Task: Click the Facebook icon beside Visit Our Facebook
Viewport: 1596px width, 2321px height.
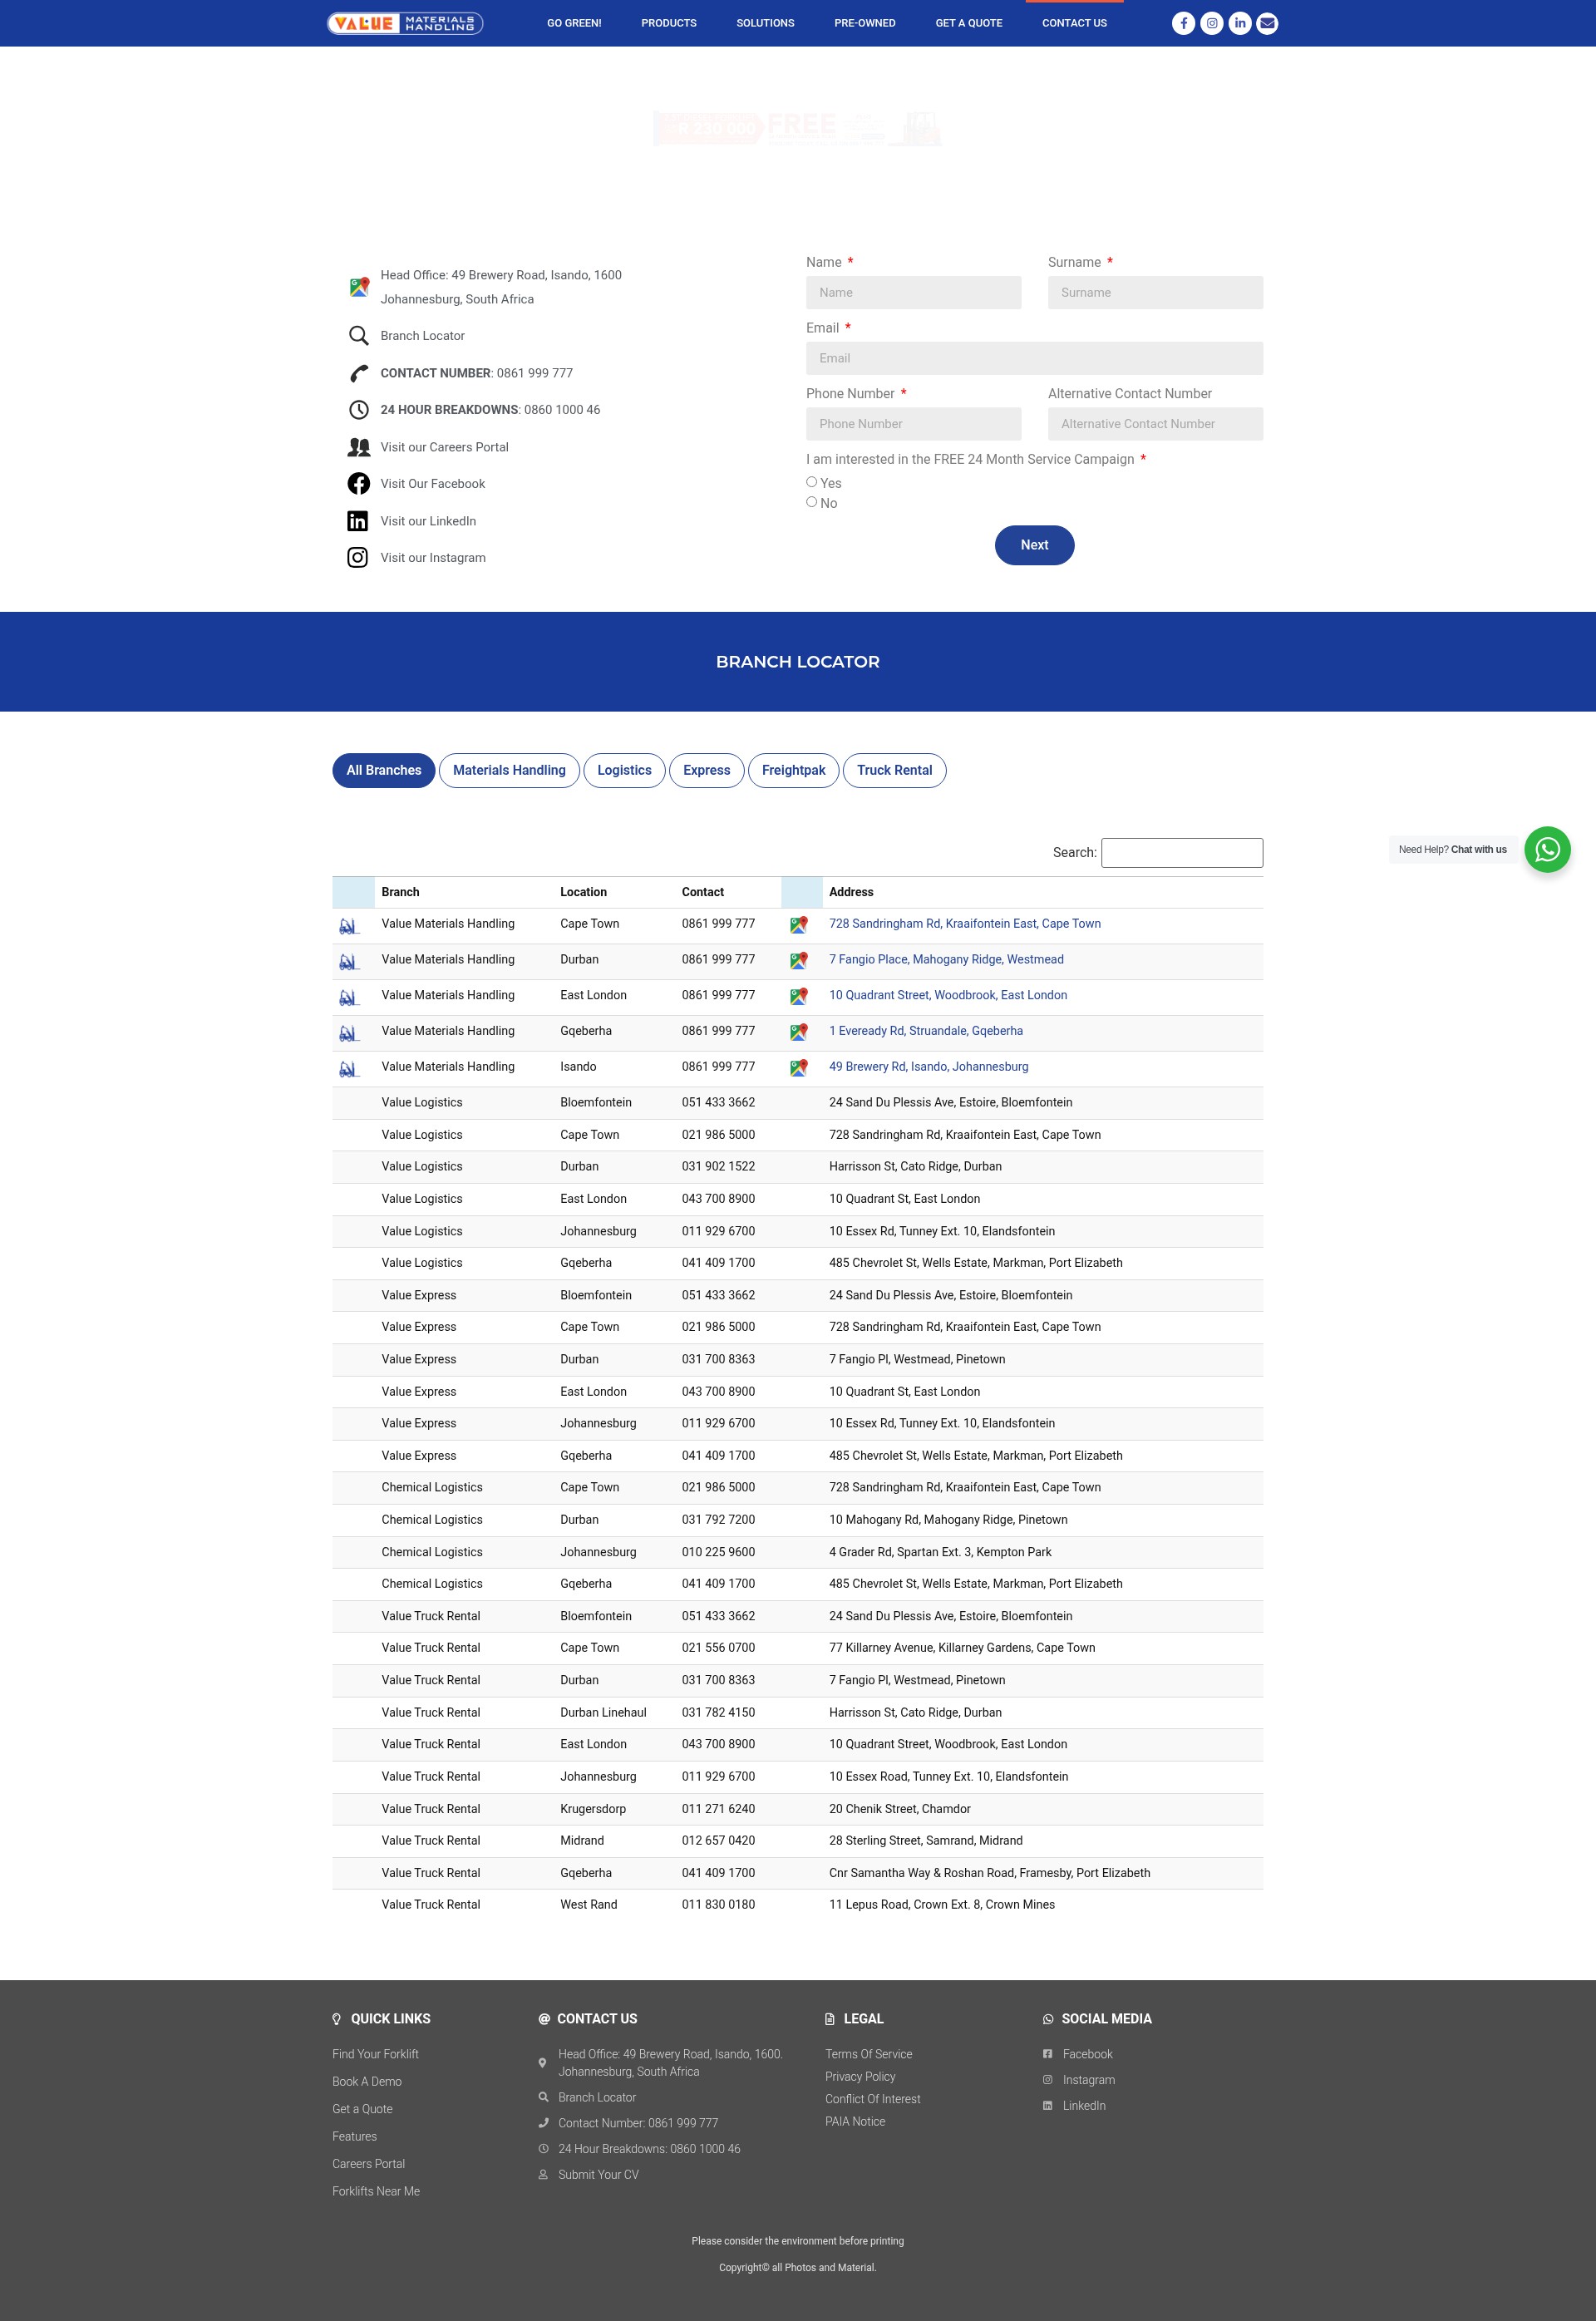Action: tap(358, 484)
